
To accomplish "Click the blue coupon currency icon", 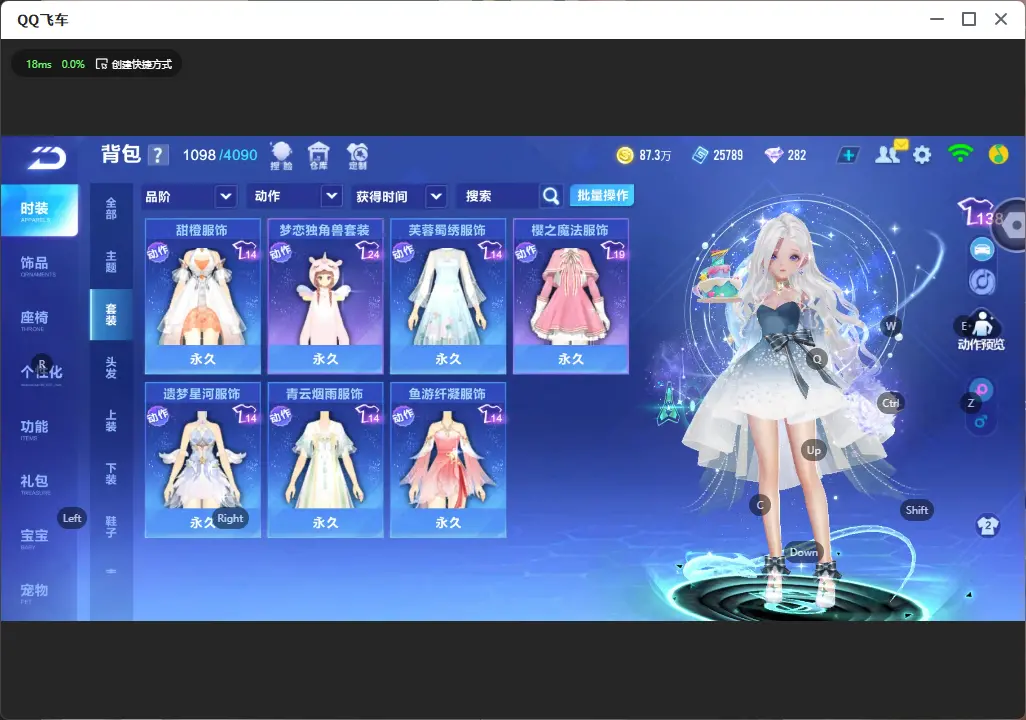I will 700,155.
